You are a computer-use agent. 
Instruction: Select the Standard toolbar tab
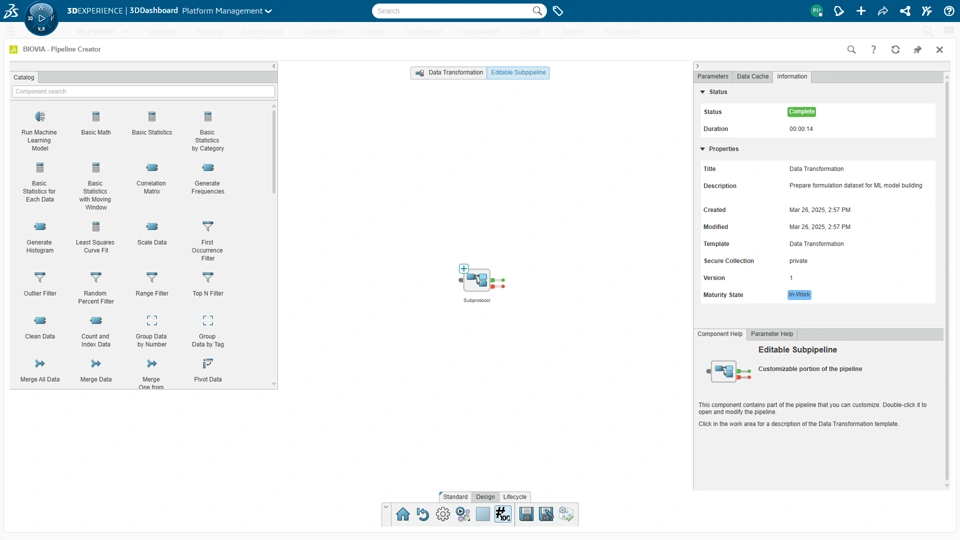(x=455, y=497)
